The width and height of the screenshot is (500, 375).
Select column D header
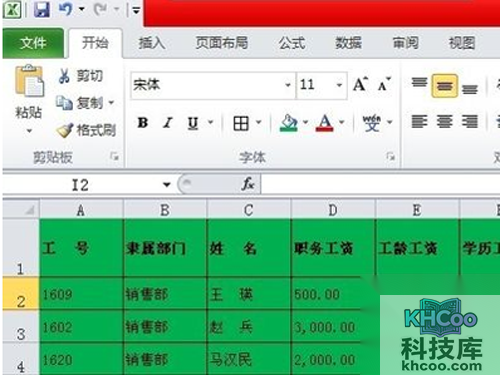point(333,210)
